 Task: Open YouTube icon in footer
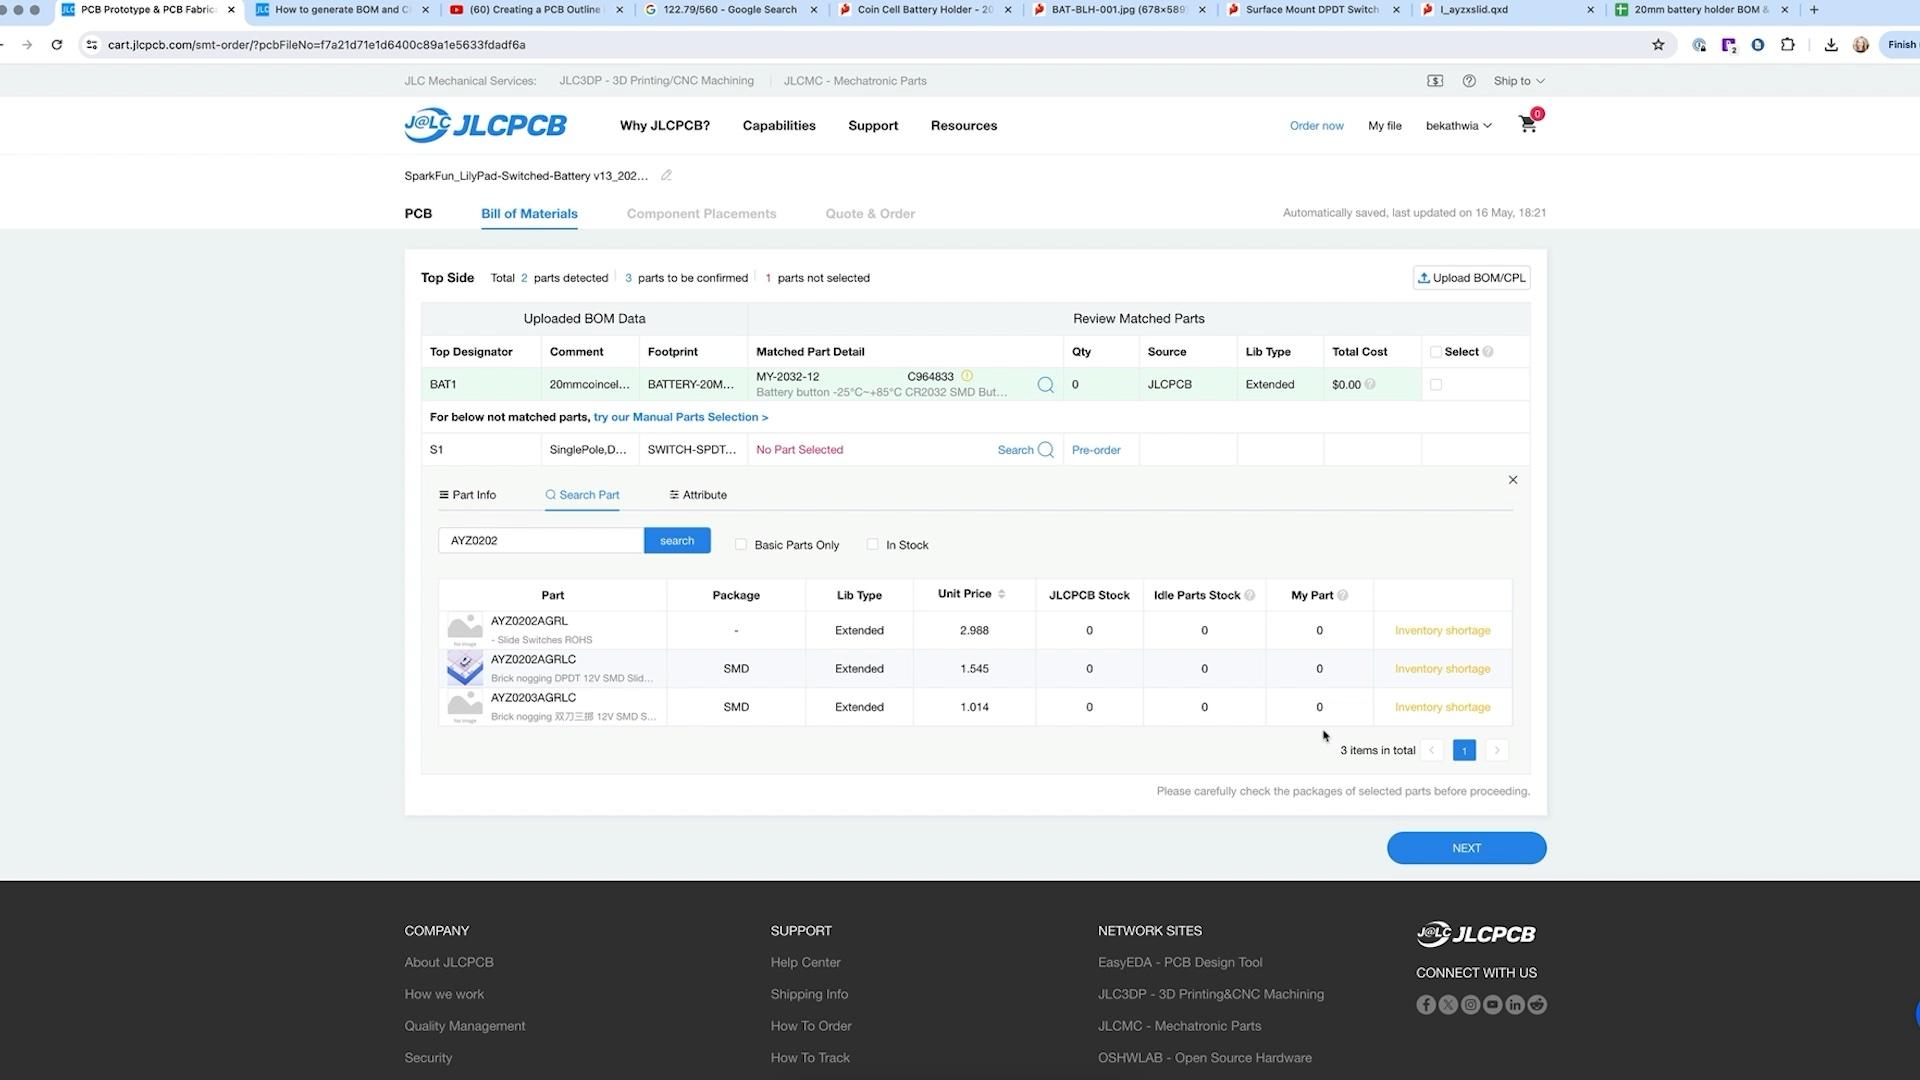[1493, 1005]
